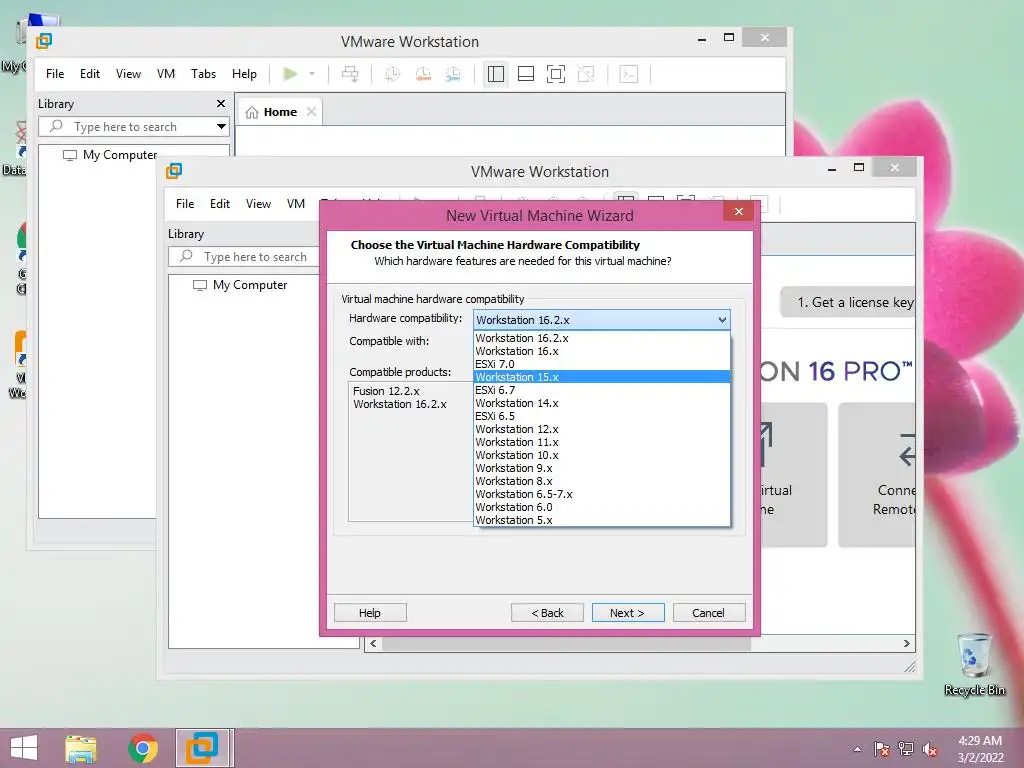Click the < Back button
The width and height of the screenshot is (1024, 768).
(547, 613)
